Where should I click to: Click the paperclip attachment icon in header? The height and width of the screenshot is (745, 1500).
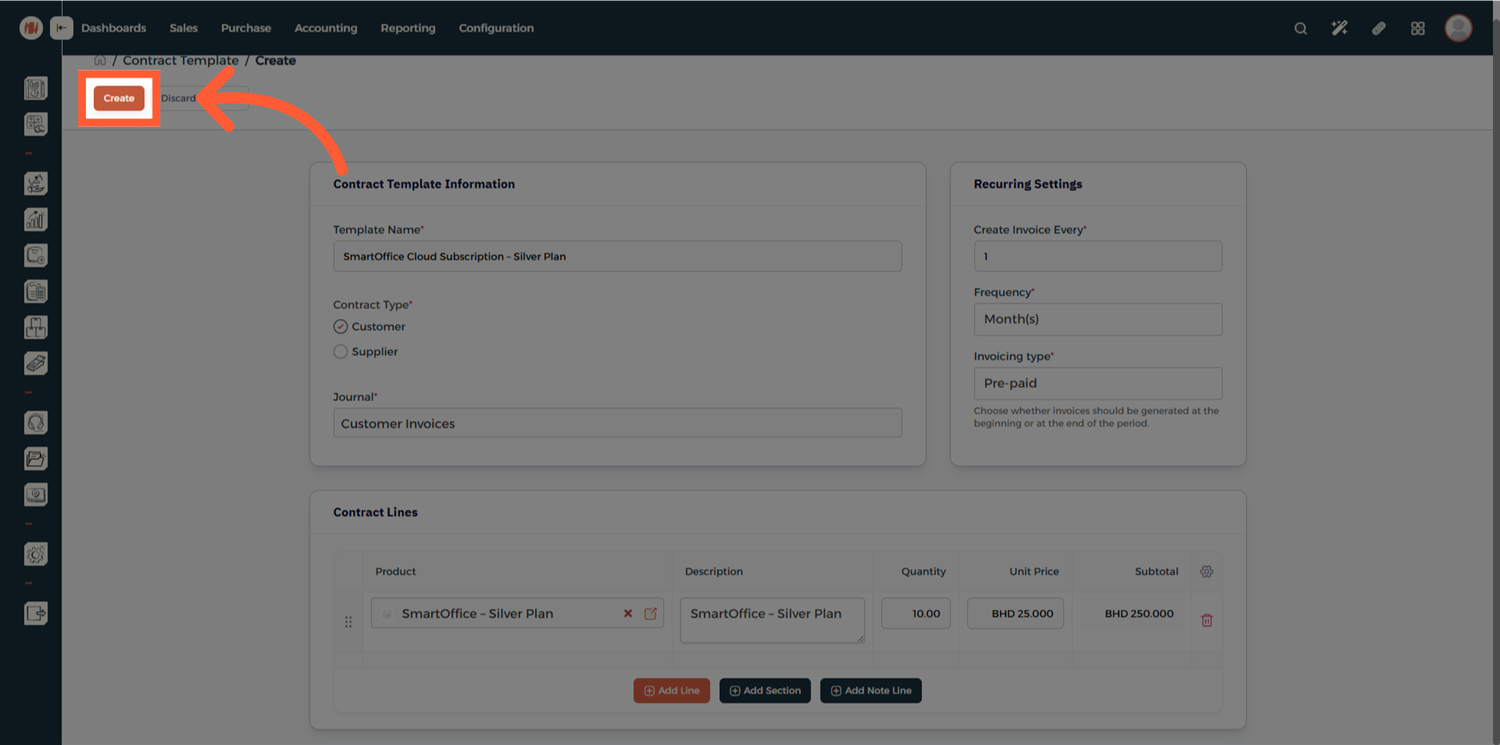point(1378,28)
